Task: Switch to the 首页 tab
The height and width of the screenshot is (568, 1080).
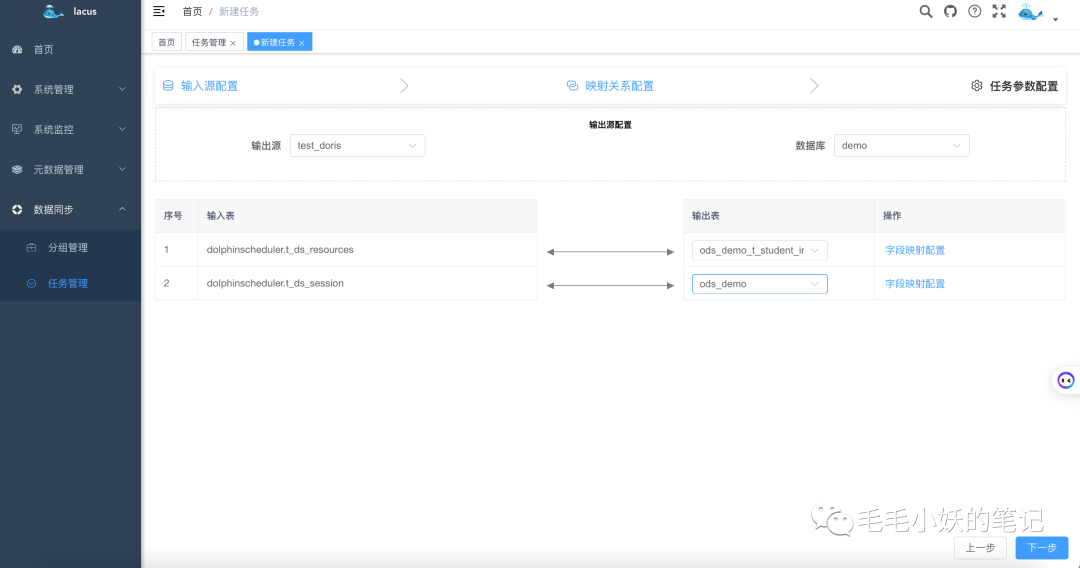Action: pyautogui.click(x=167, y=42)
